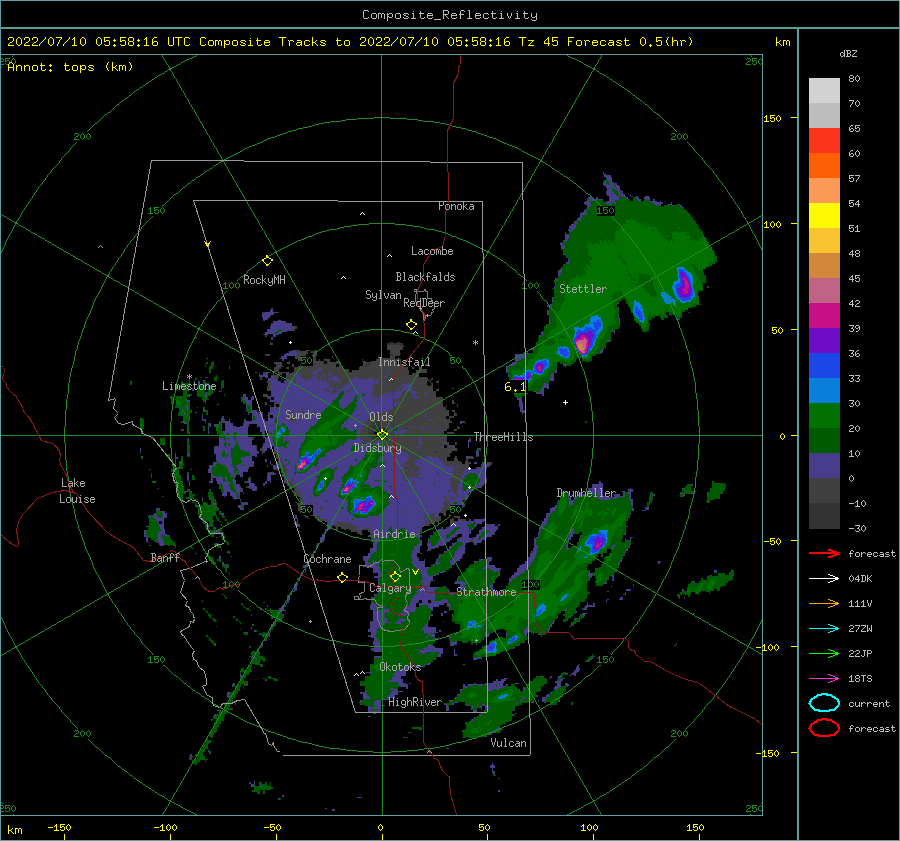Click the red forecast arrow in legend
This screenshot has height=841, width=900.
point(824,553)
